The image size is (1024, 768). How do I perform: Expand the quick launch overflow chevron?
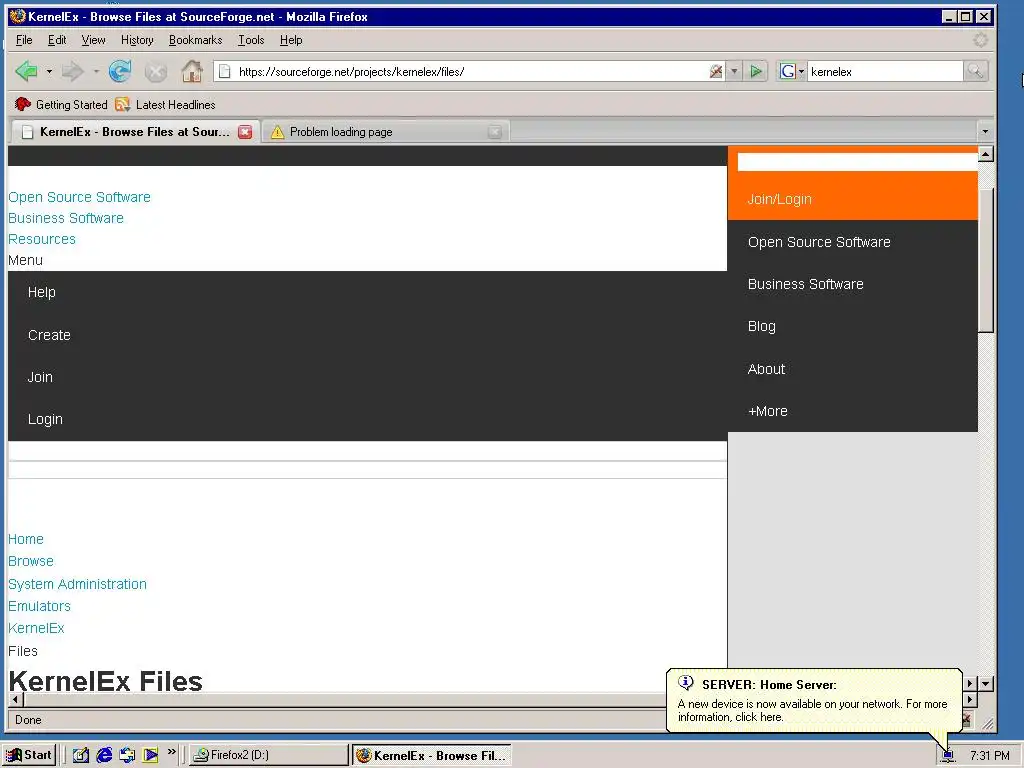coord(171,752)
